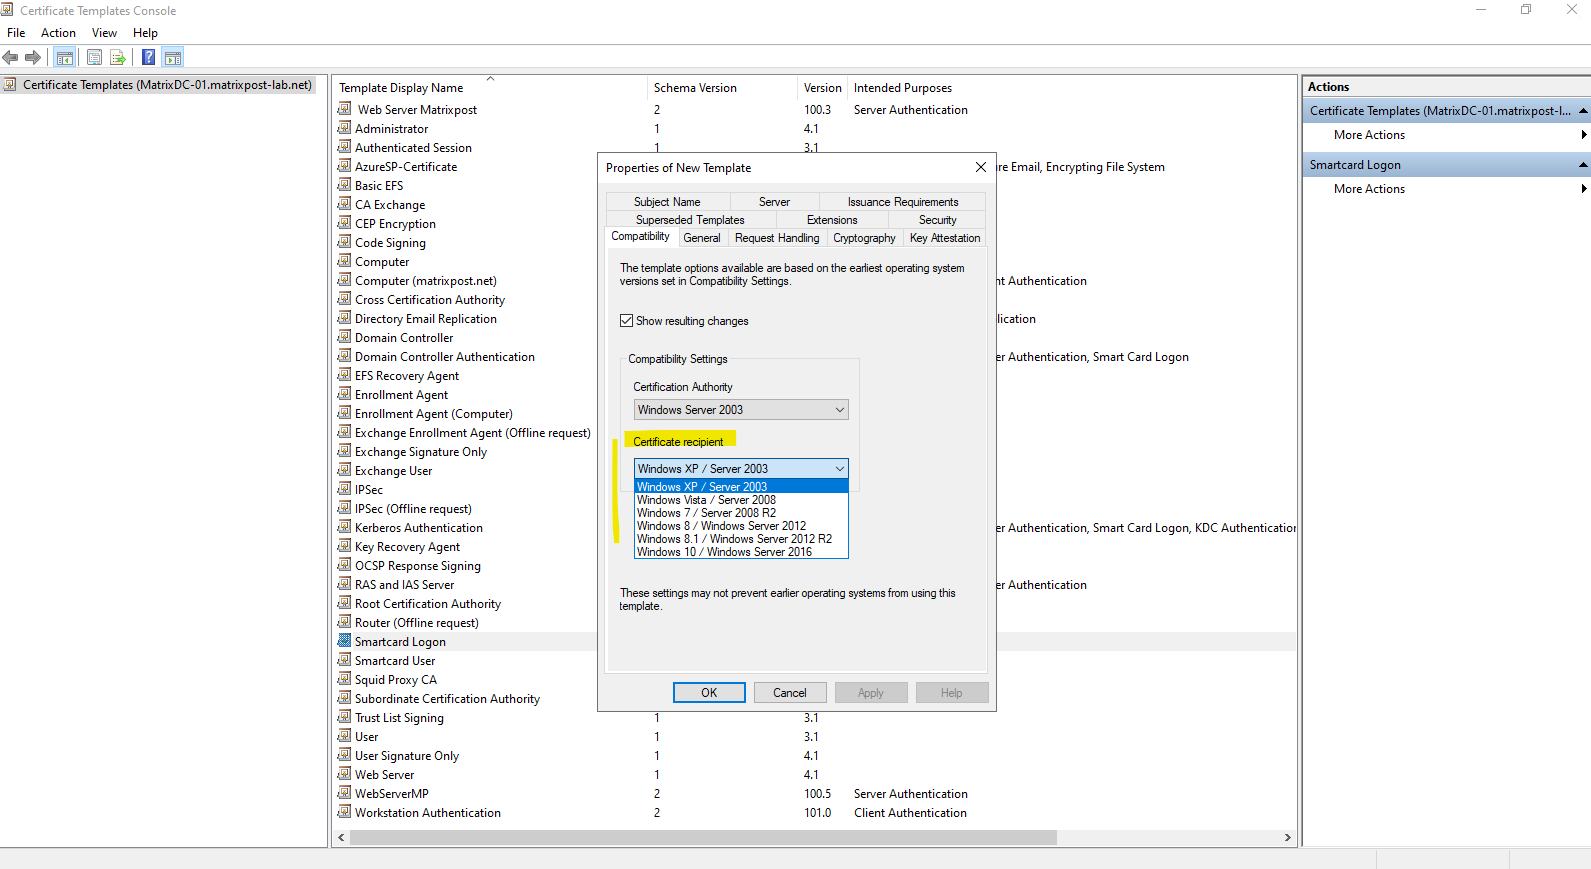1591x869 pixels.
Task: Open the View menu
Action: [104, 33]
